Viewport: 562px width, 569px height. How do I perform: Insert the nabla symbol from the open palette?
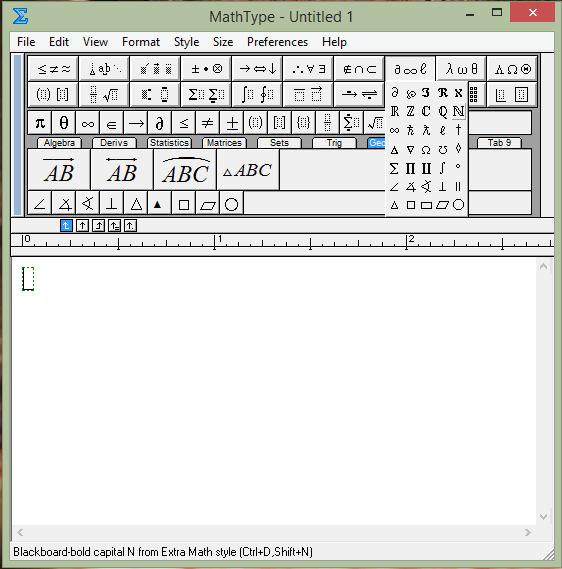pyautogui.click(x=410, y=149)
